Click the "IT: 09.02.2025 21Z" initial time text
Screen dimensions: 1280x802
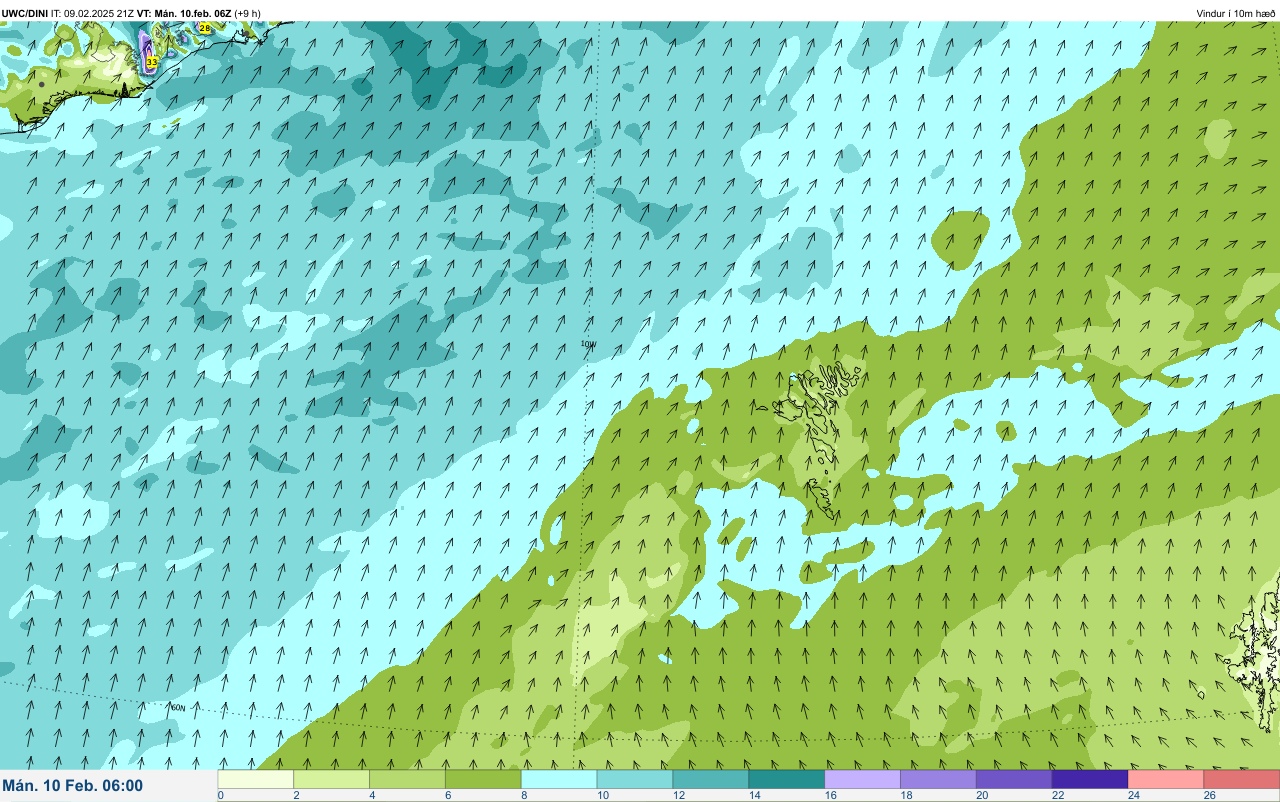[93, 13]
